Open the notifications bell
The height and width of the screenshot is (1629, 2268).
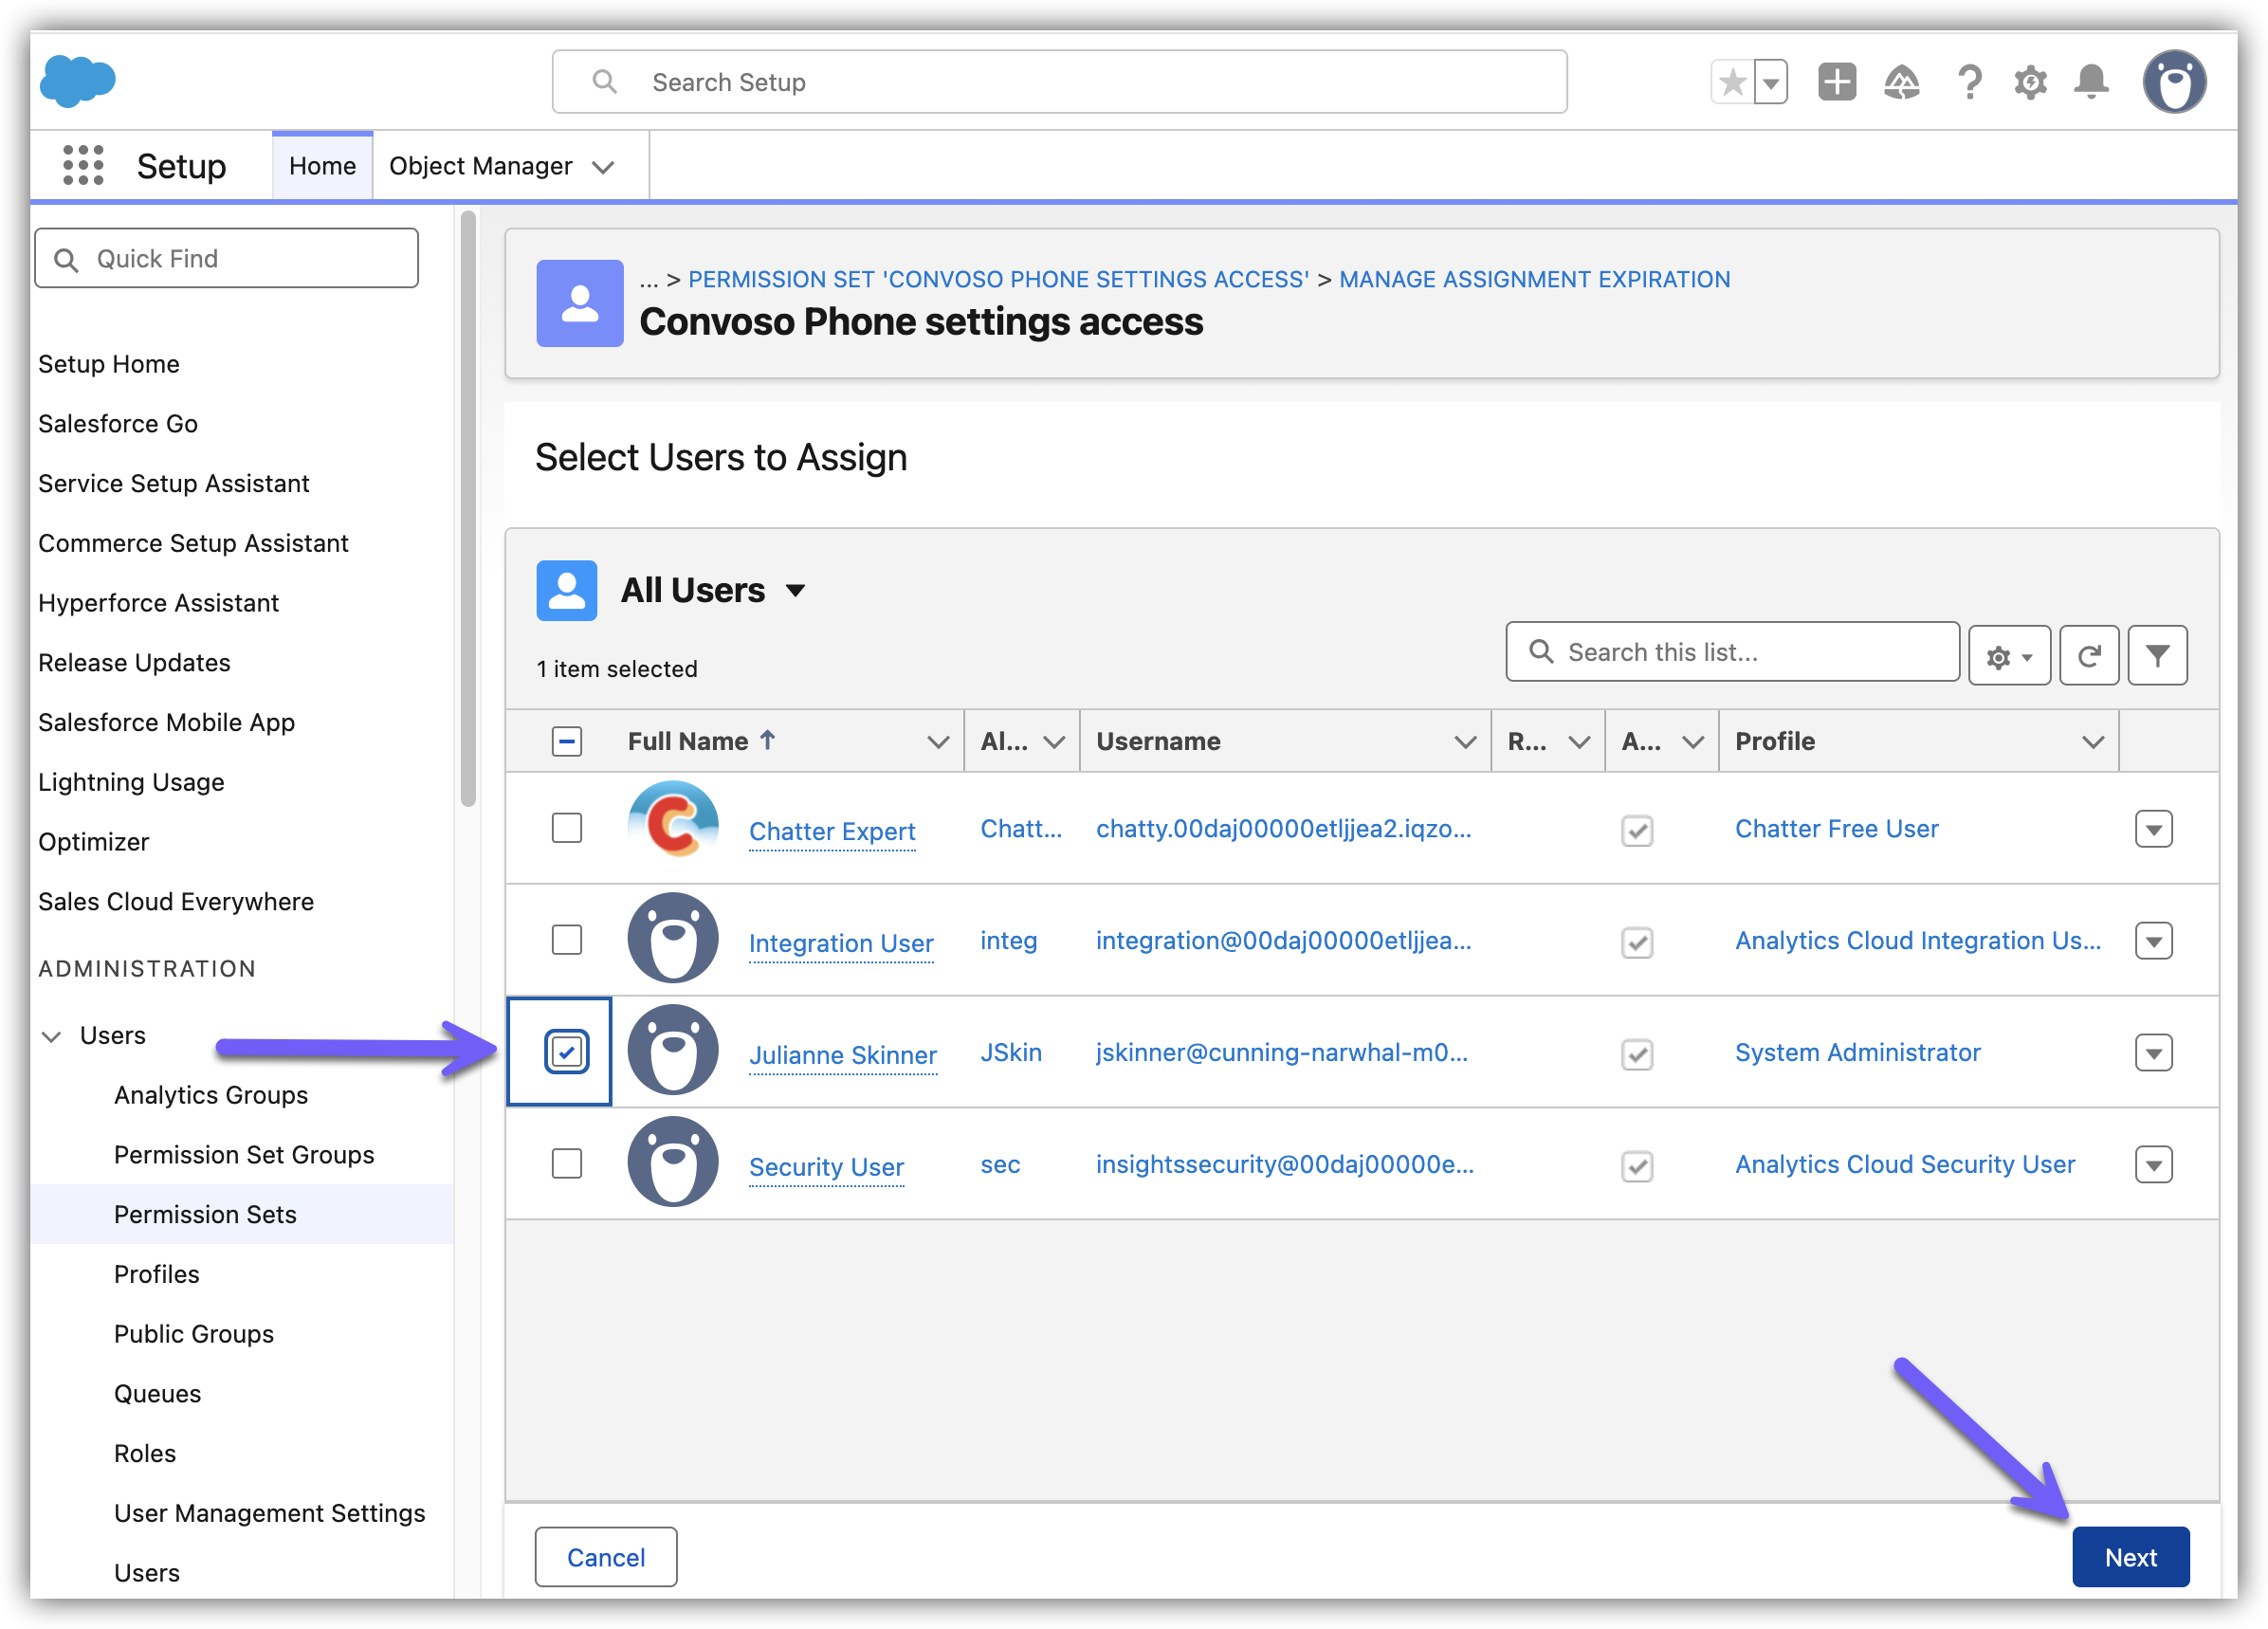[2091, 82]
